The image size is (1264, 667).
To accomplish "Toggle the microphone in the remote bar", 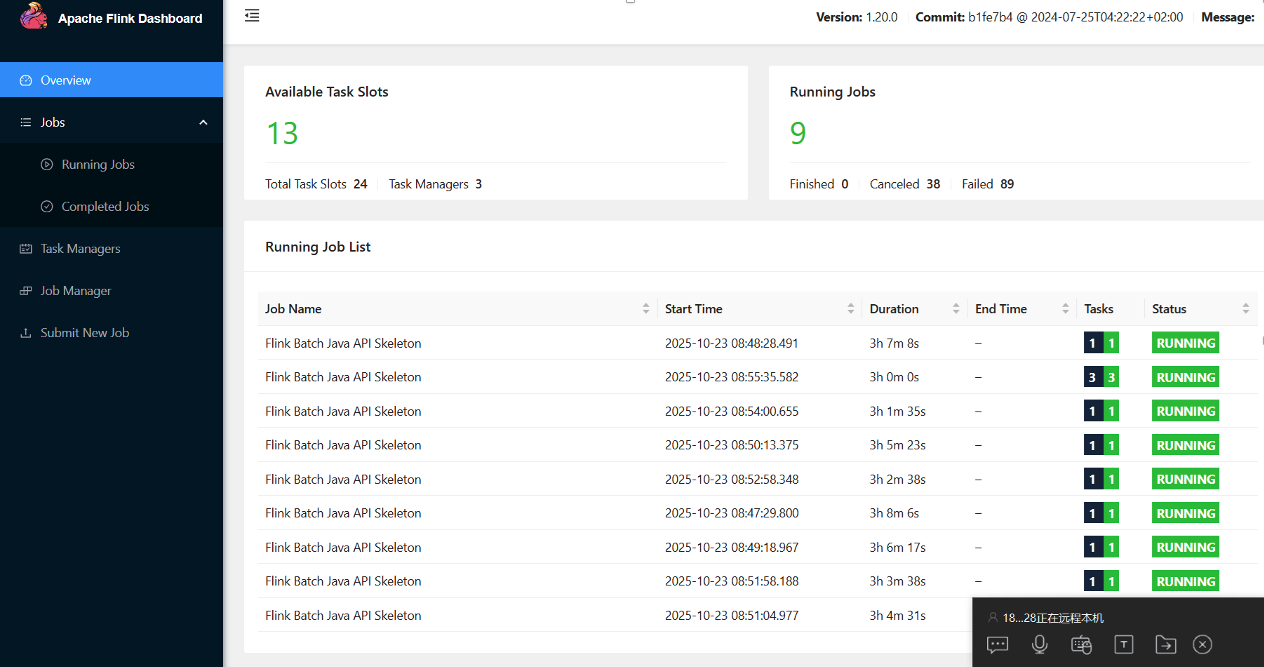I will click(1040, 645).
